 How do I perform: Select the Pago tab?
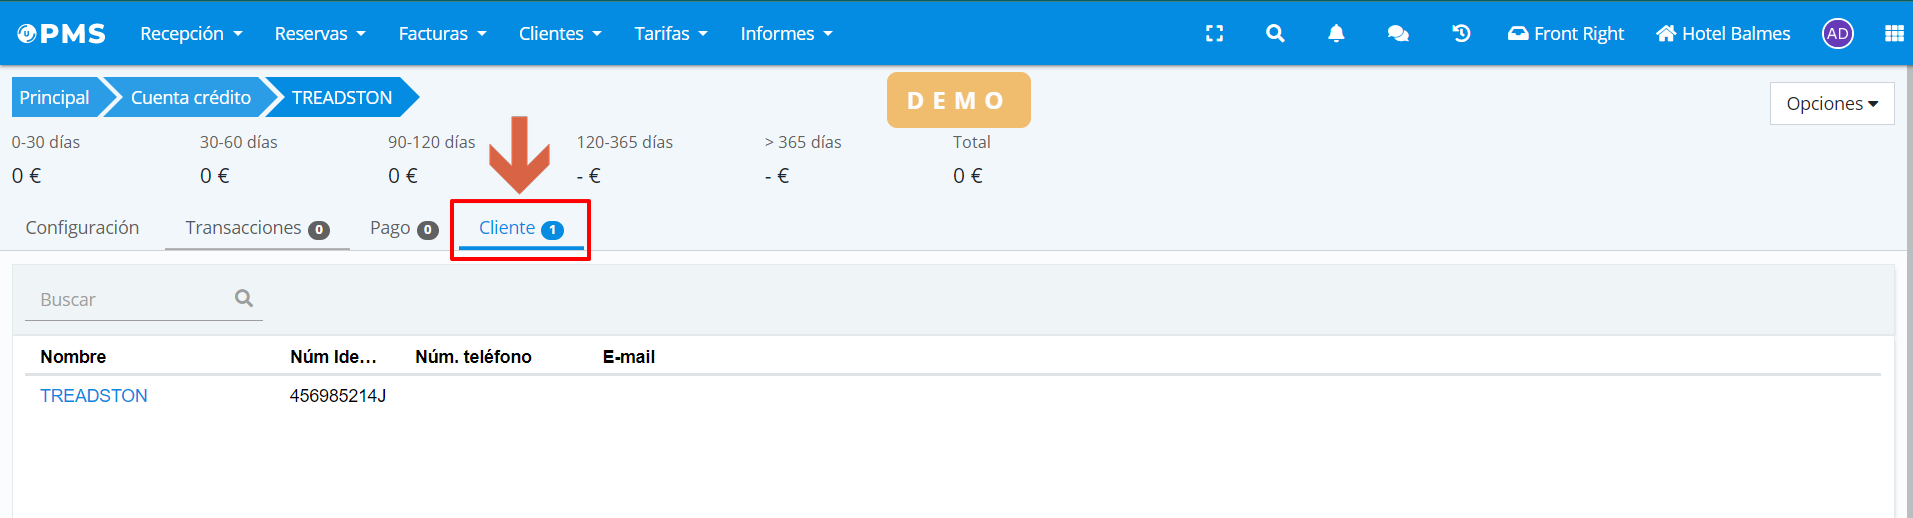[403, 228]
